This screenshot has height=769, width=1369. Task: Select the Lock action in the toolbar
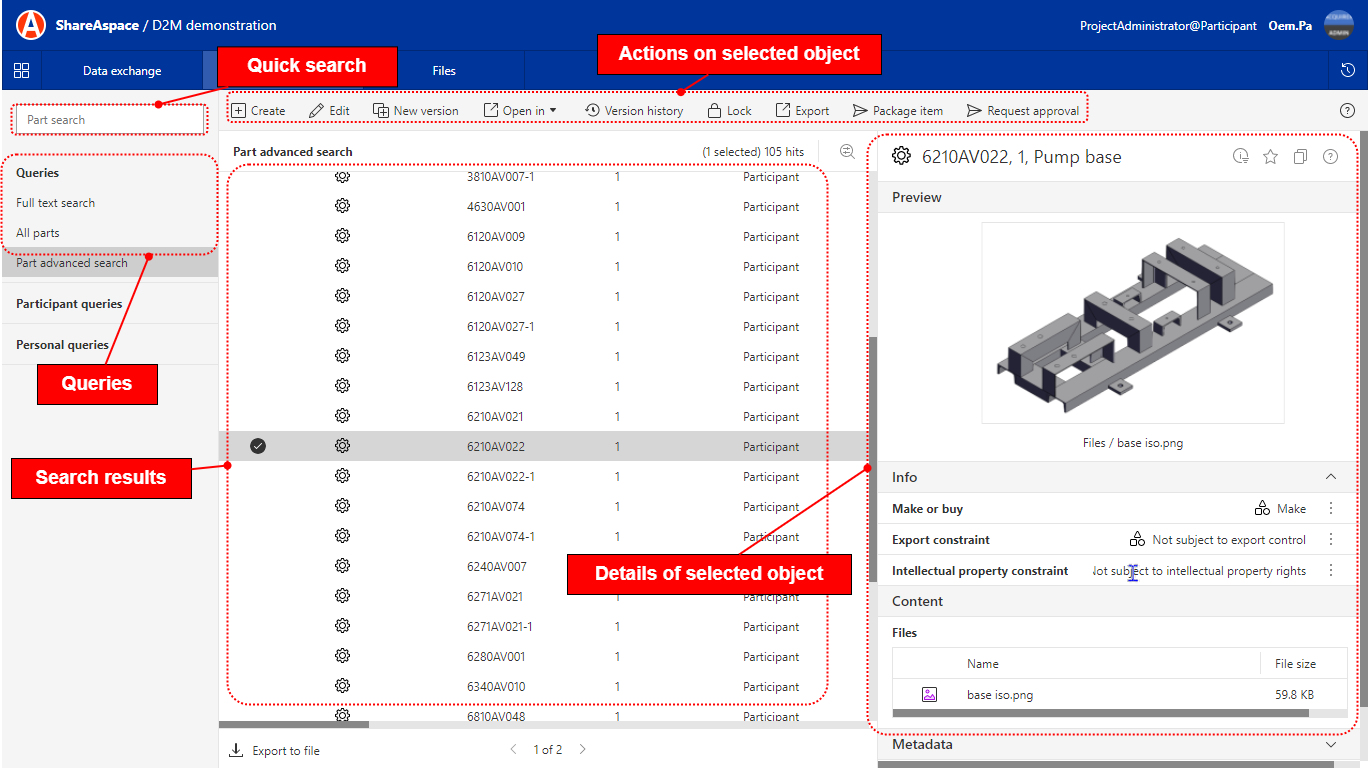point(729,110)
